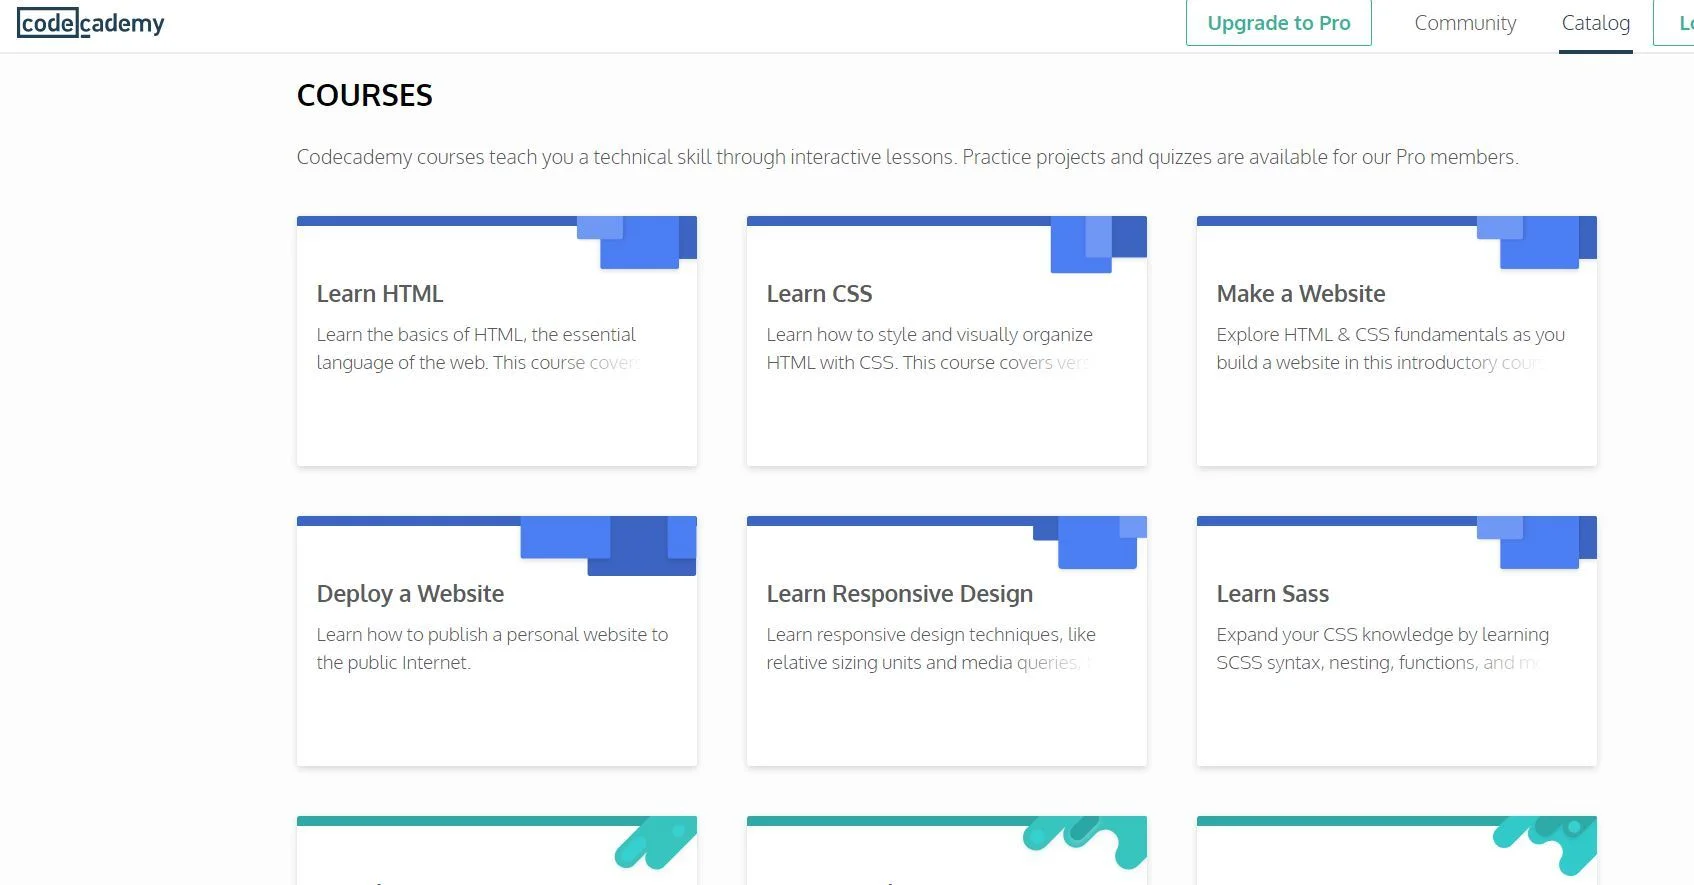This screenshot has width=1694, height=885.
Task: Click the 'Learn responsive design techniques' description
Action: pos(931,648)
